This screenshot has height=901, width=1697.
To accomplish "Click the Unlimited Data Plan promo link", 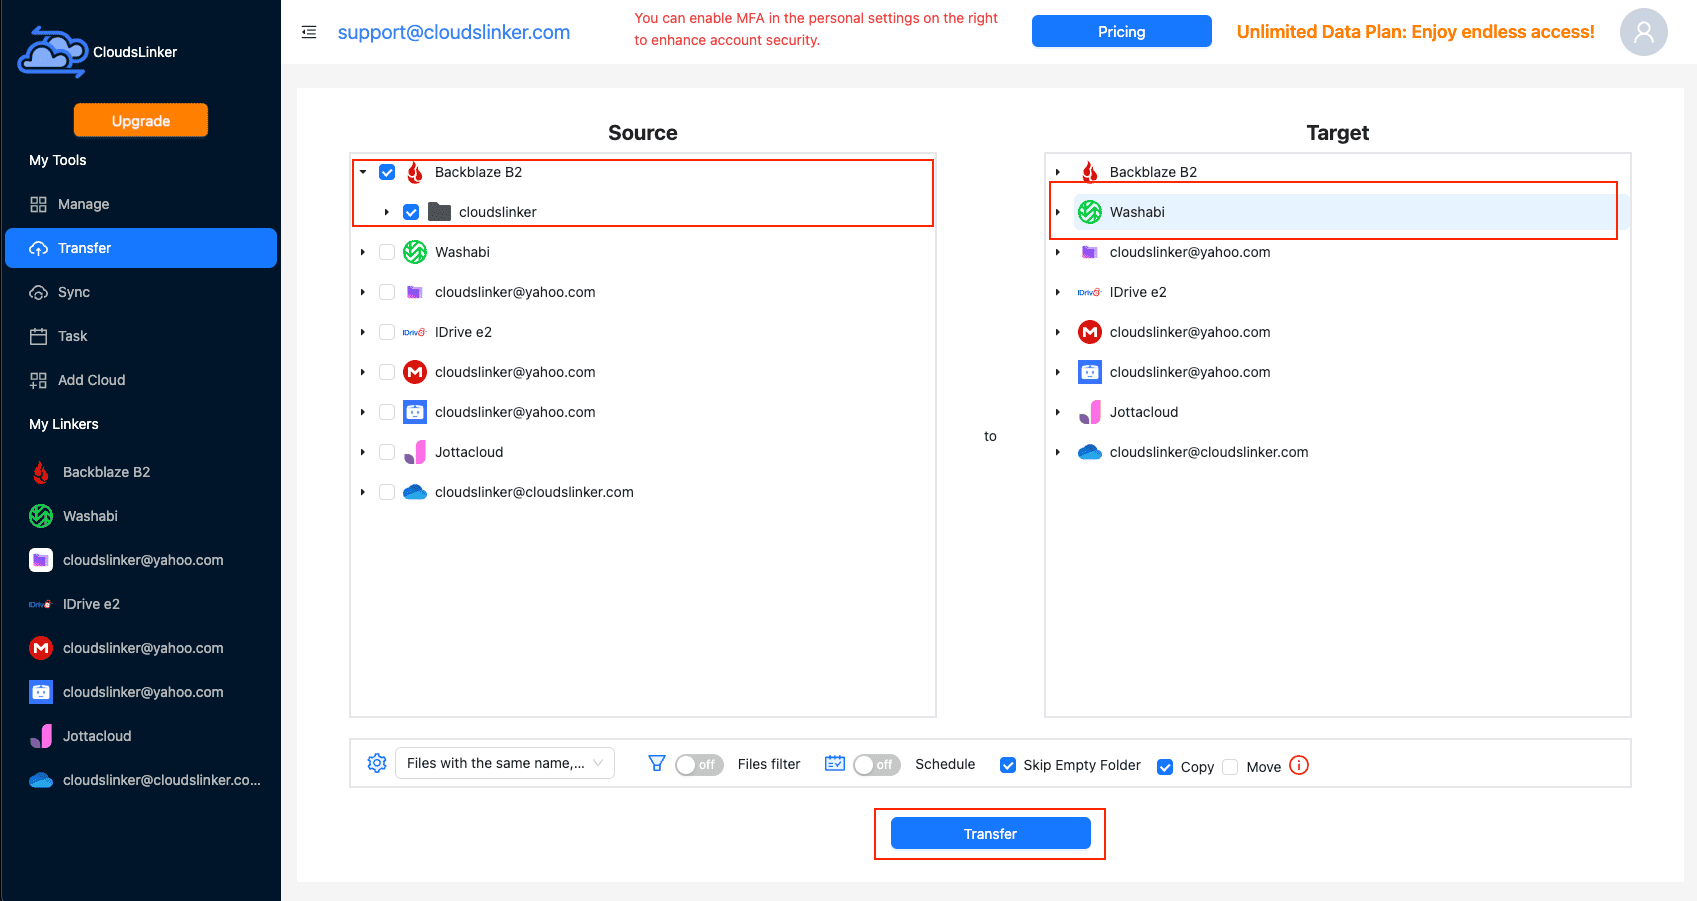I will pyautogui.click(x=1416, y=32).
